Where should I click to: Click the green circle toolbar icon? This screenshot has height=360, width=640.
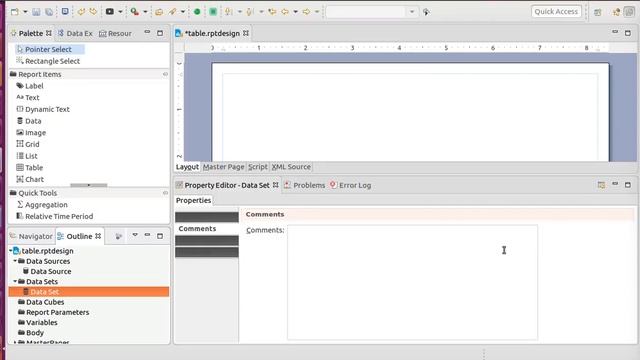point(197,11)
